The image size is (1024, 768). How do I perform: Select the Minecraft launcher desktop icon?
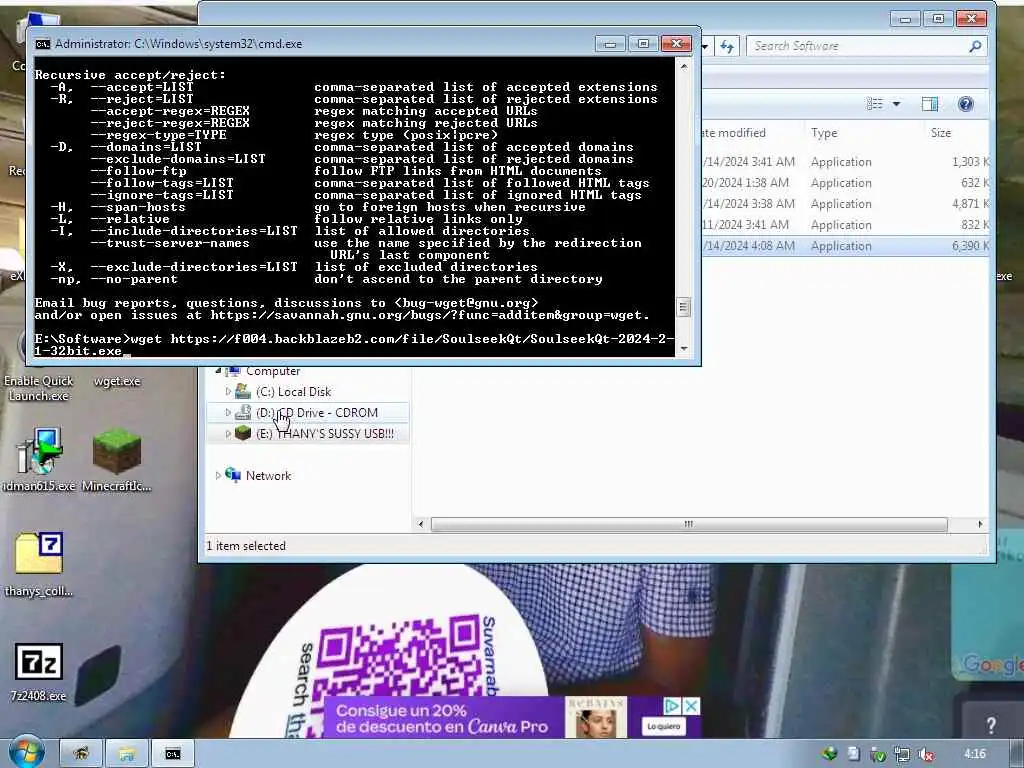pyautogui.click(x=117, y=460)
